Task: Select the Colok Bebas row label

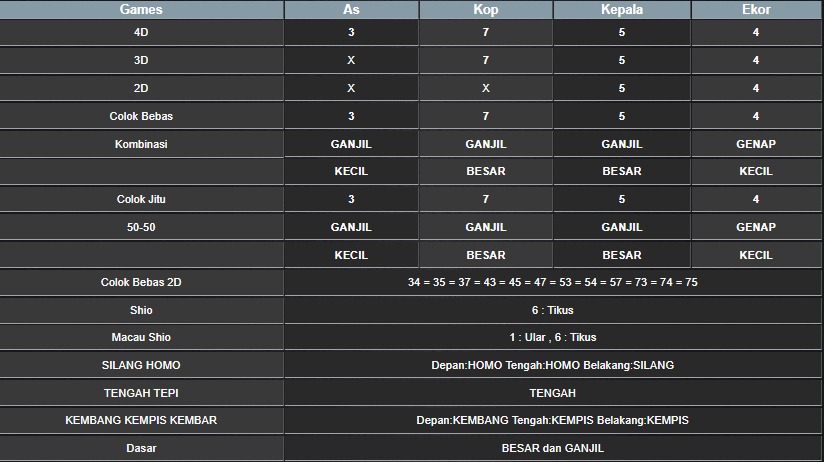Action: coord(141,116)
